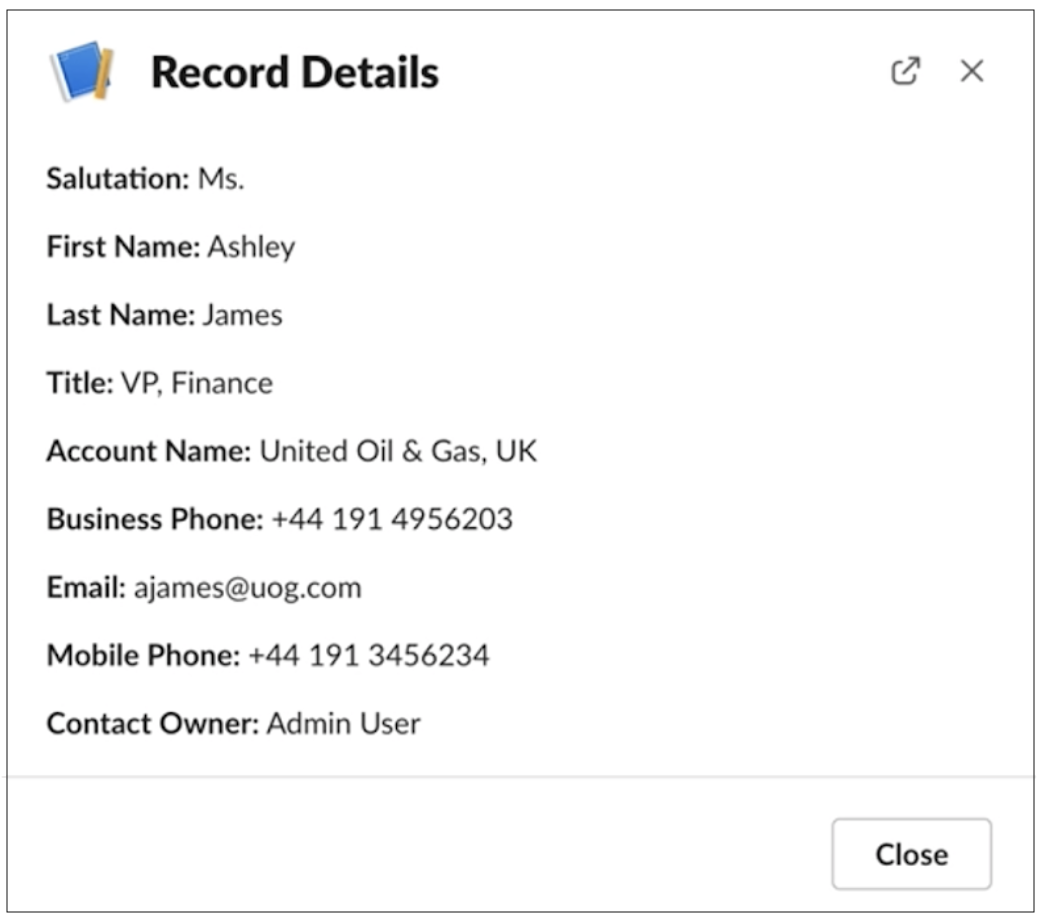Select the title VP, Finance
The width and height of the screenshot is (1042, 924).
click(197, 384)
